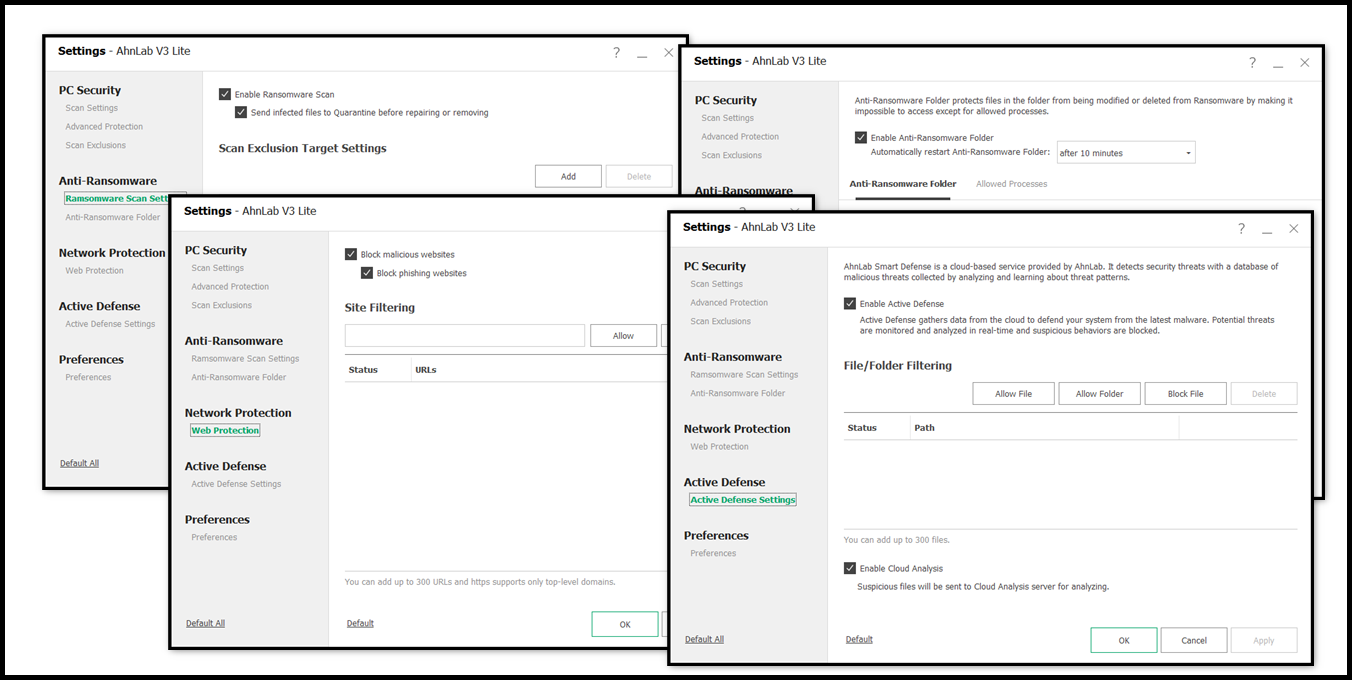This screenshot has width=1352, height=680.
Task: Select the highlighted Web Protection sidebar item
Action: pyautogui.click(x=225, y=431)
